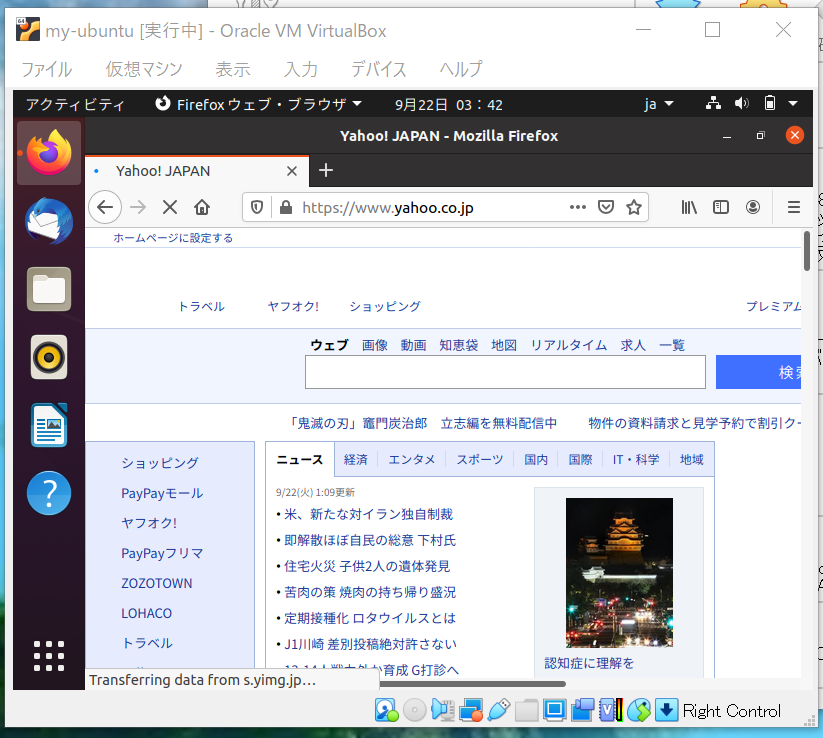Select 画像 search type

click(374, 345)
